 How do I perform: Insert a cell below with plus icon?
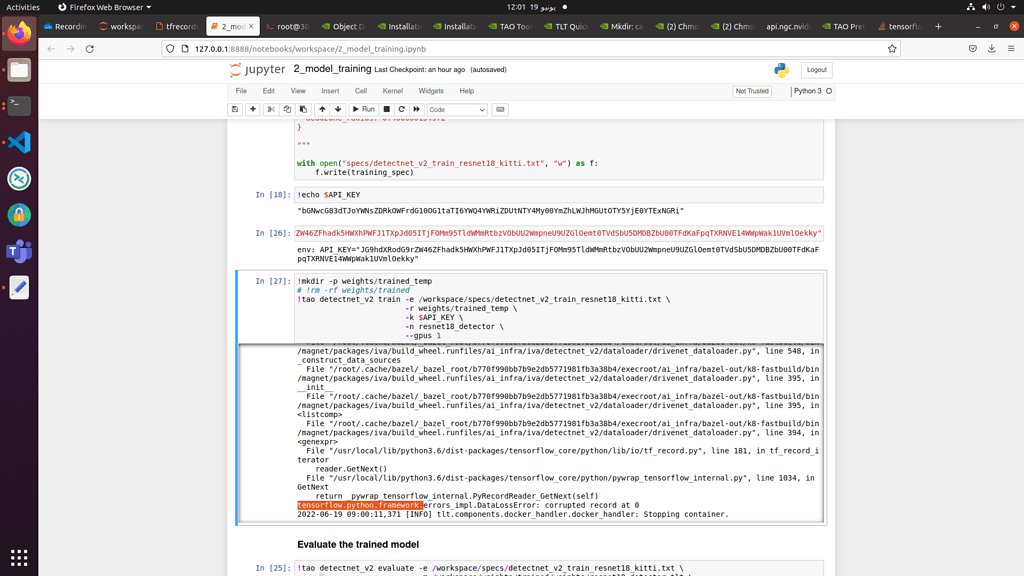coord(253,109)
